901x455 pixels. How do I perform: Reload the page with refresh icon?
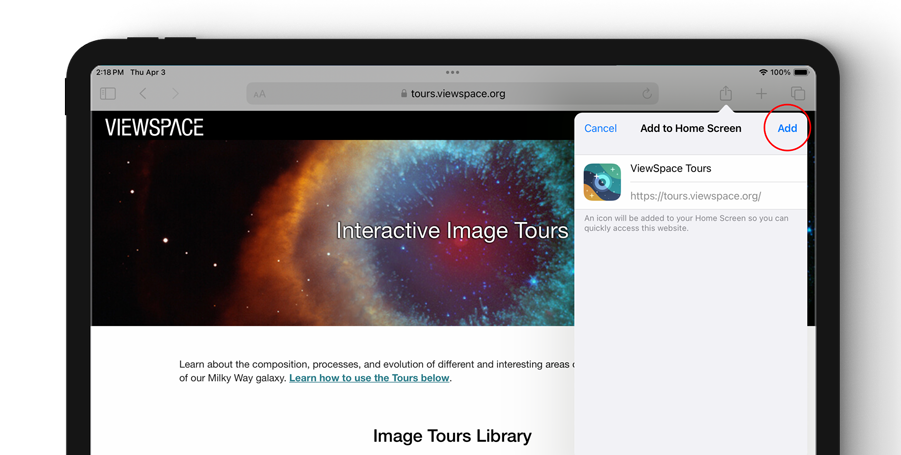pyautogui.click(x=647, y=94)
